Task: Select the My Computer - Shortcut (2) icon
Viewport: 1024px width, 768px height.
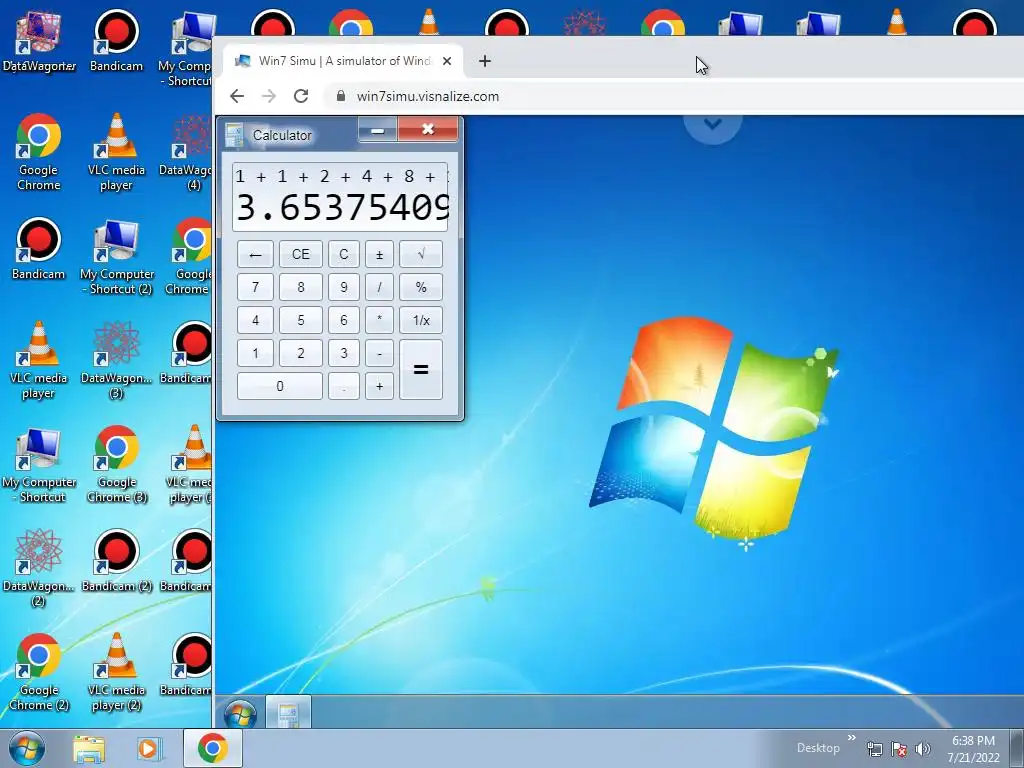Action: coord(117,256)
